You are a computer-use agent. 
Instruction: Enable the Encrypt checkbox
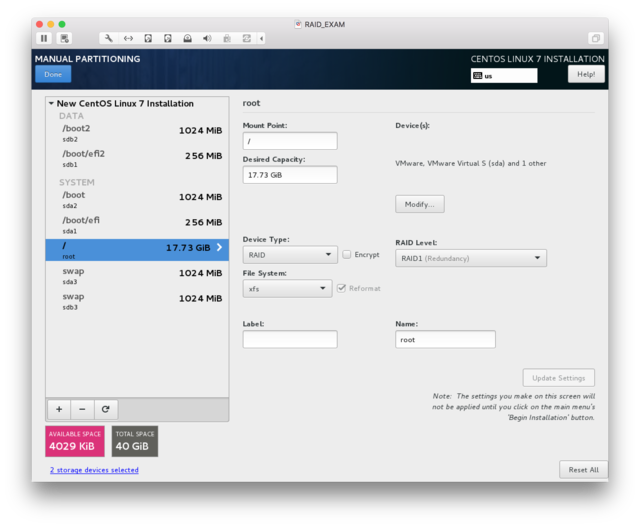pos(347,255)
